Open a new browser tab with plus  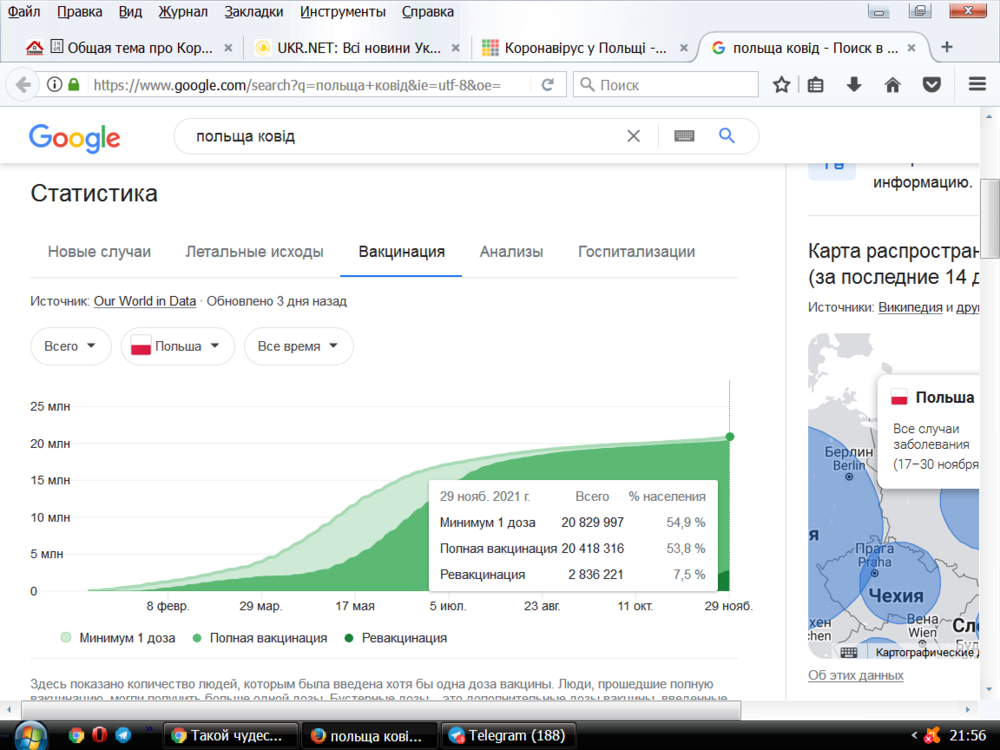coord(947,47)
